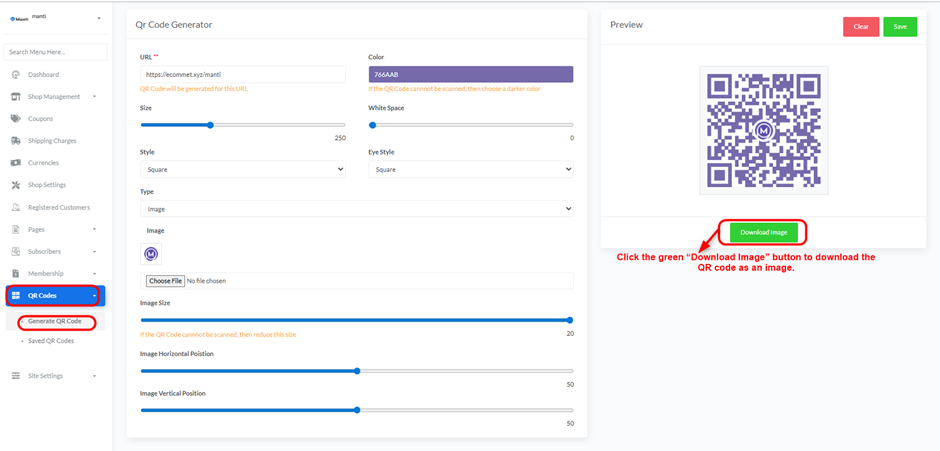This screenshot has width=940, height=451.
Task: Click the Shop Management store icon
Action: pos(16,97)
